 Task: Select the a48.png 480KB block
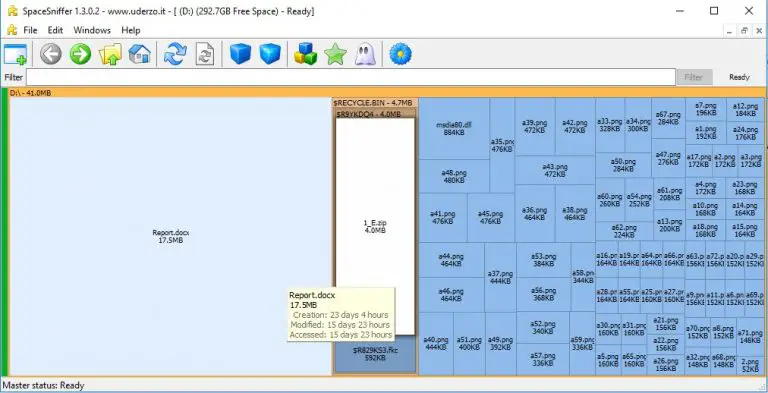click(x=454, y=176)
